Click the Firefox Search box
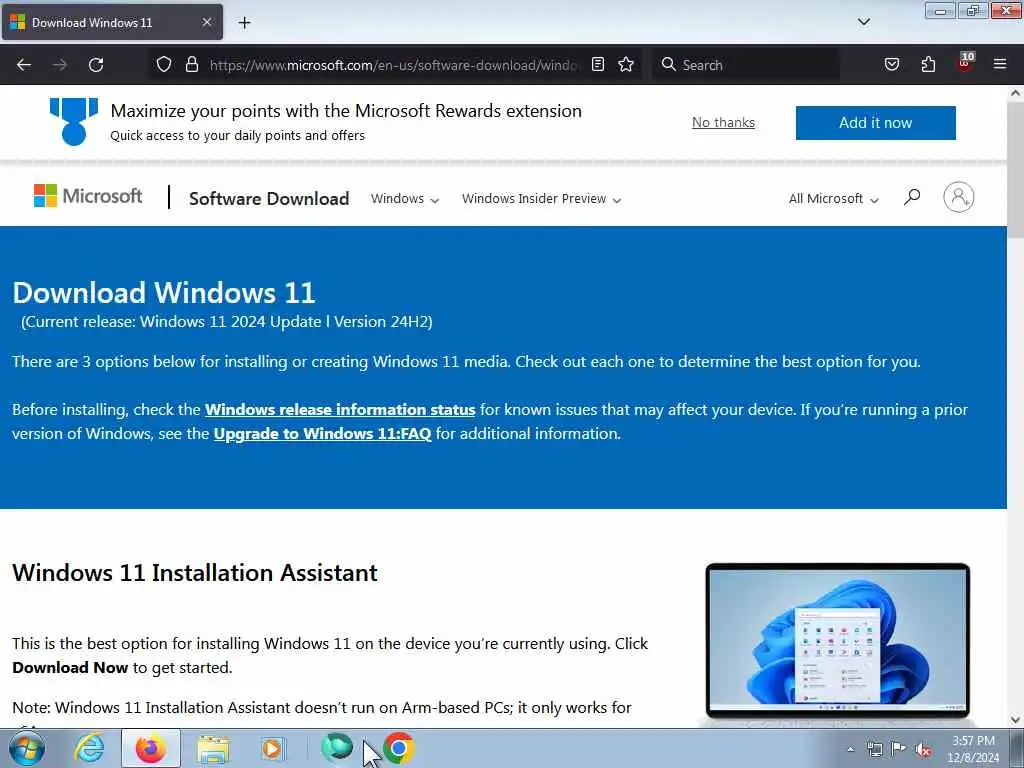The image size is (1024, 768). 746,65
